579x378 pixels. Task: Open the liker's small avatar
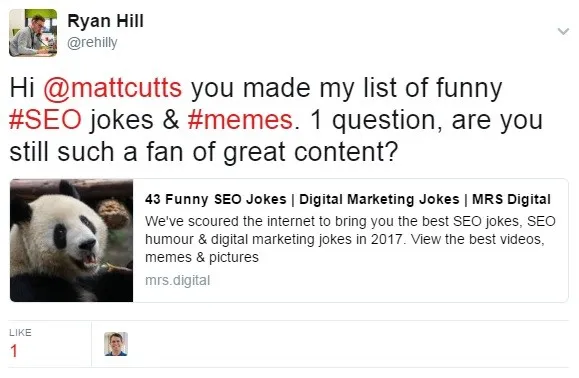(x=116, y=344)
